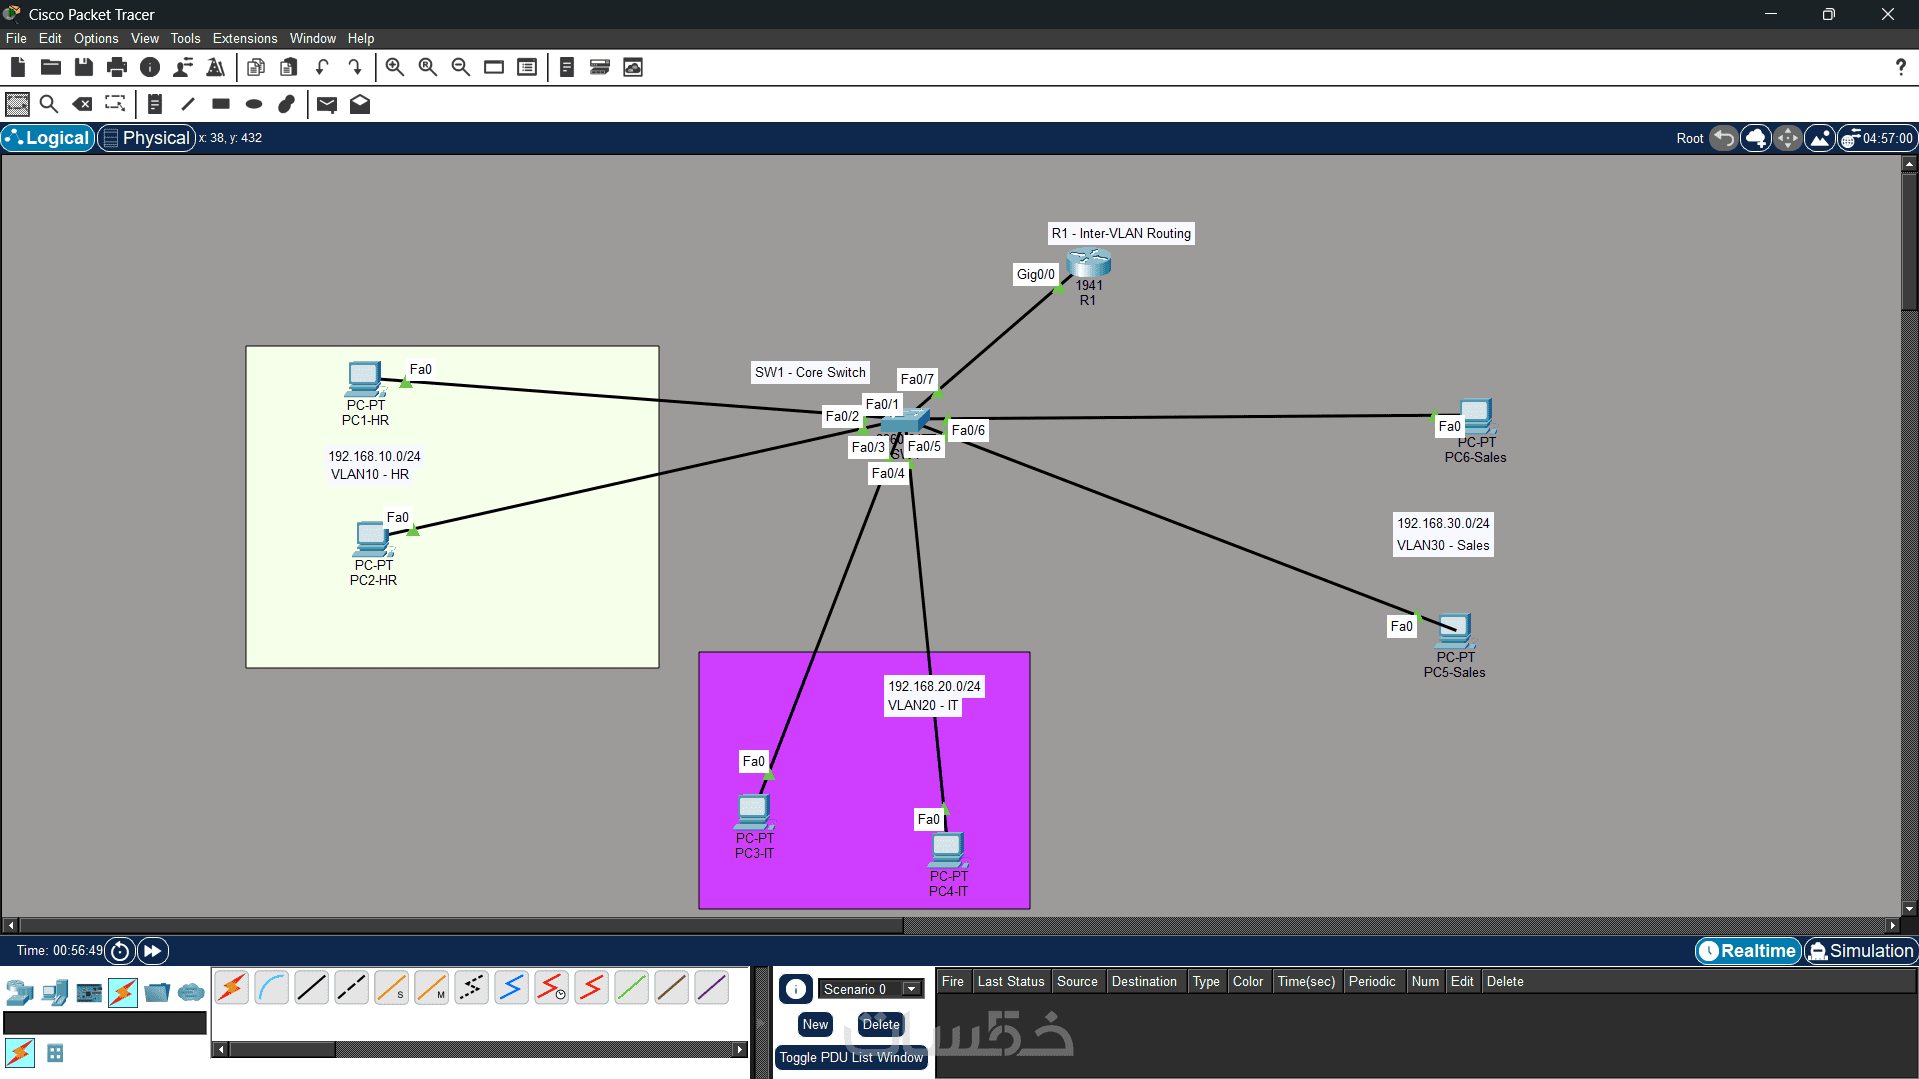The width and height of the screenshot is (1919, 1079).
Task: Select the Inspect magnifier tool
Action: [49, 104]
